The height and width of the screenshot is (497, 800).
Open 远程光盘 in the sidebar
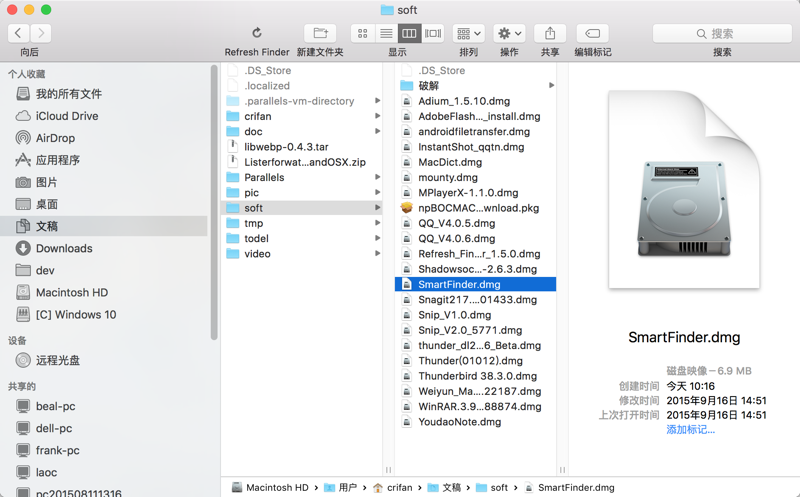pyautogui.click(x=105, y=360)
